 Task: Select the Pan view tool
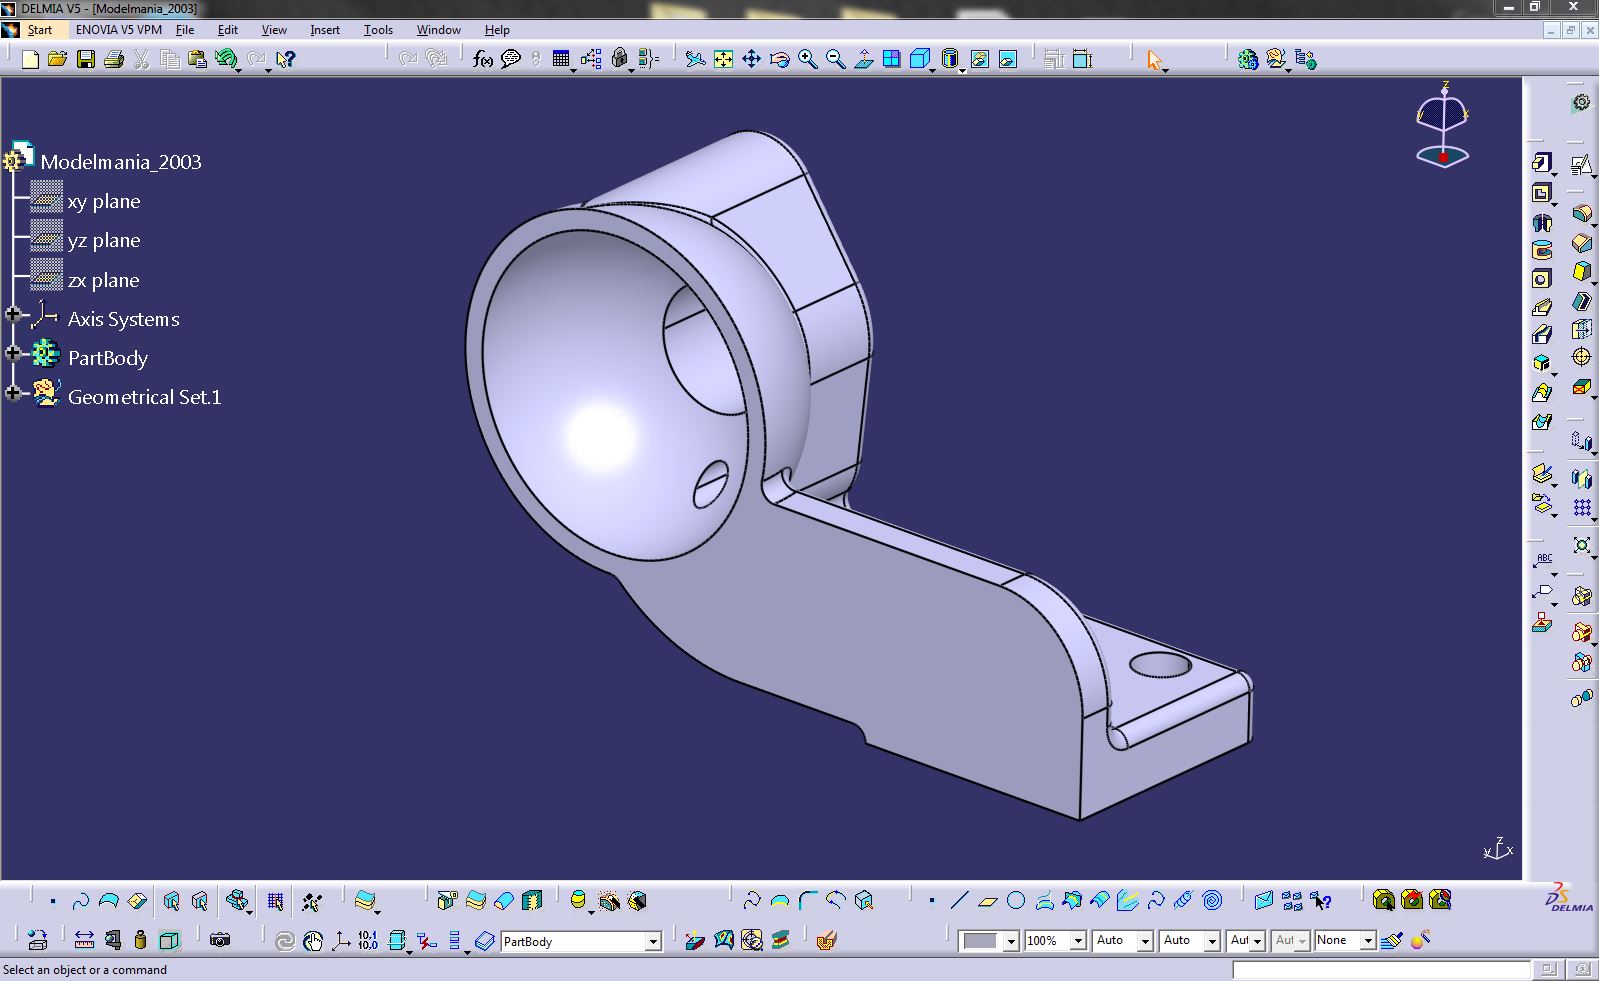click(x=751, y=60)
